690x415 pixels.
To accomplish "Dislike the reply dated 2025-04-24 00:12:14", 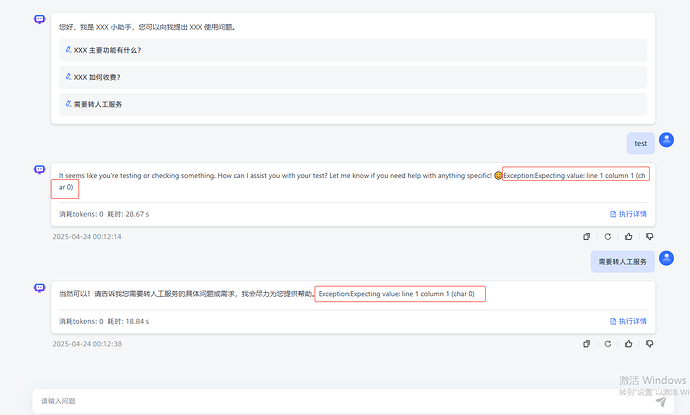I will 650,237.
